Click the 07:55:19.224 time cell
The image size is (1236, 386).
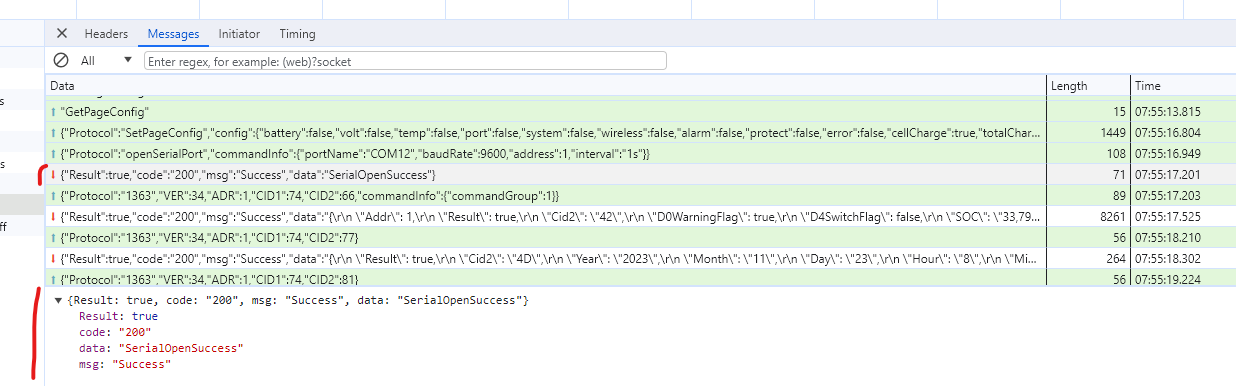[x=1183, y=278]
